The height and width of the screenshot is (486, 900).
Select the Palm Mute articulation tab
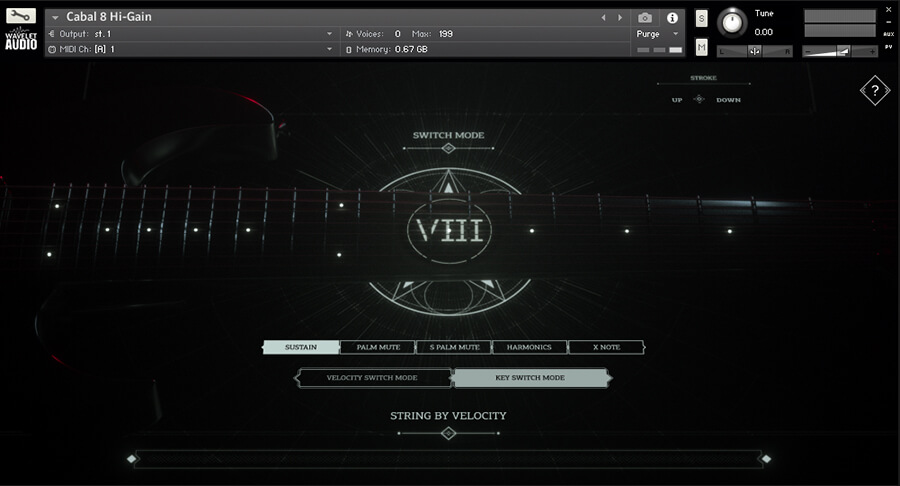(x=378, y=347)
